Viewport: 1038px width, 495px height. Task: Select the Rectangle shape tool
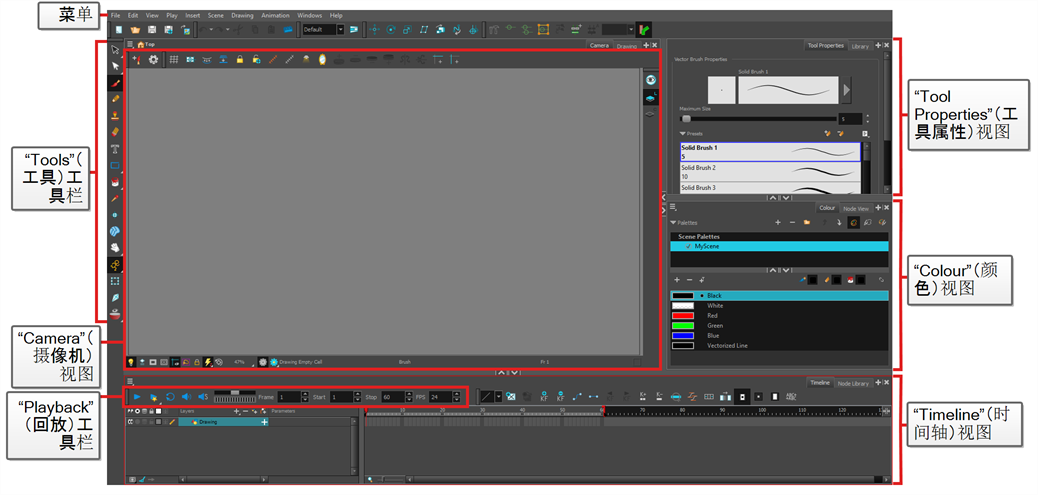[116, 165]
